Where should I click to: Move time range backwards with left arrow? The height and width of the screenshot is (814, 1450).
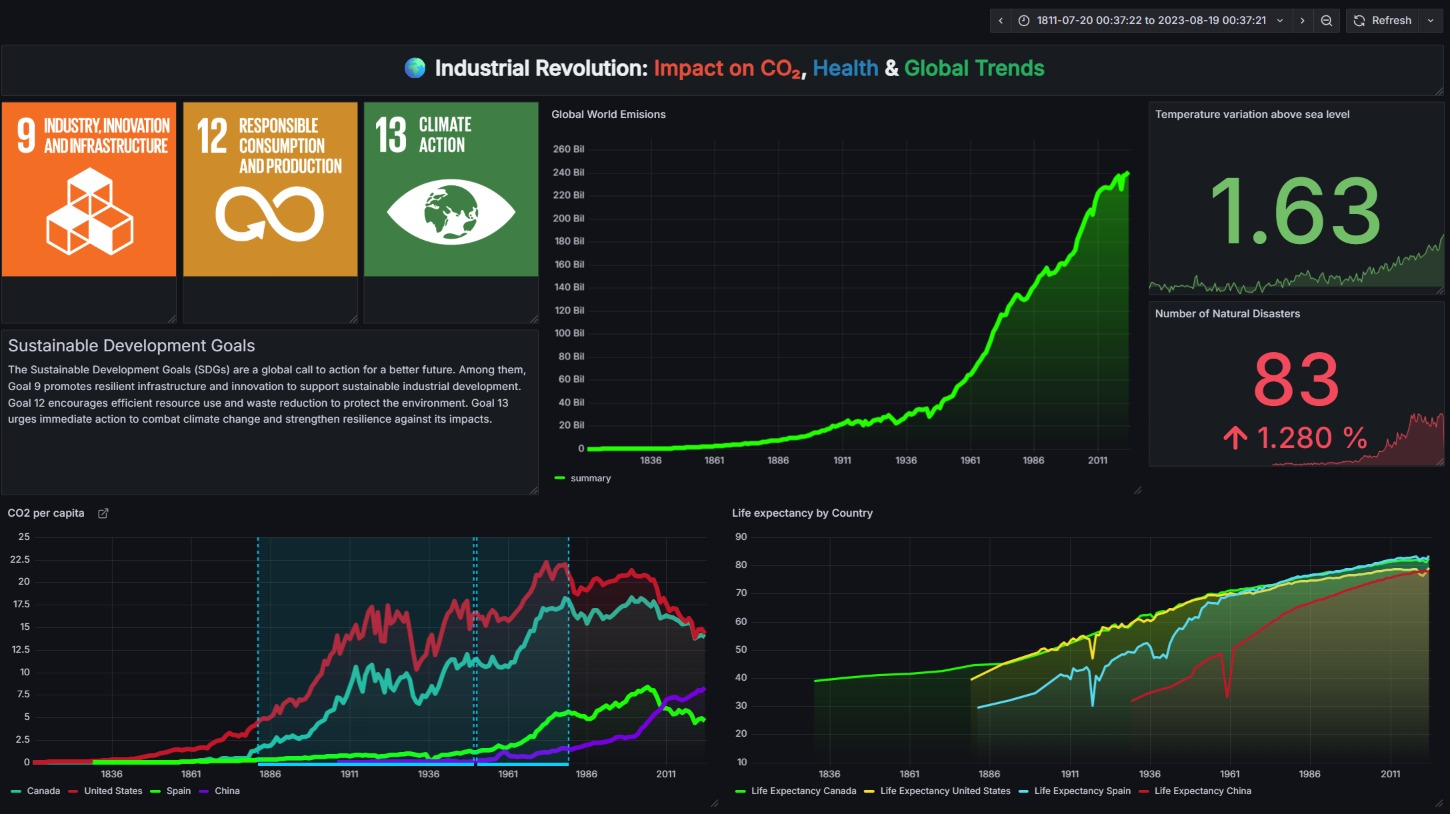tap(1001, 20)
